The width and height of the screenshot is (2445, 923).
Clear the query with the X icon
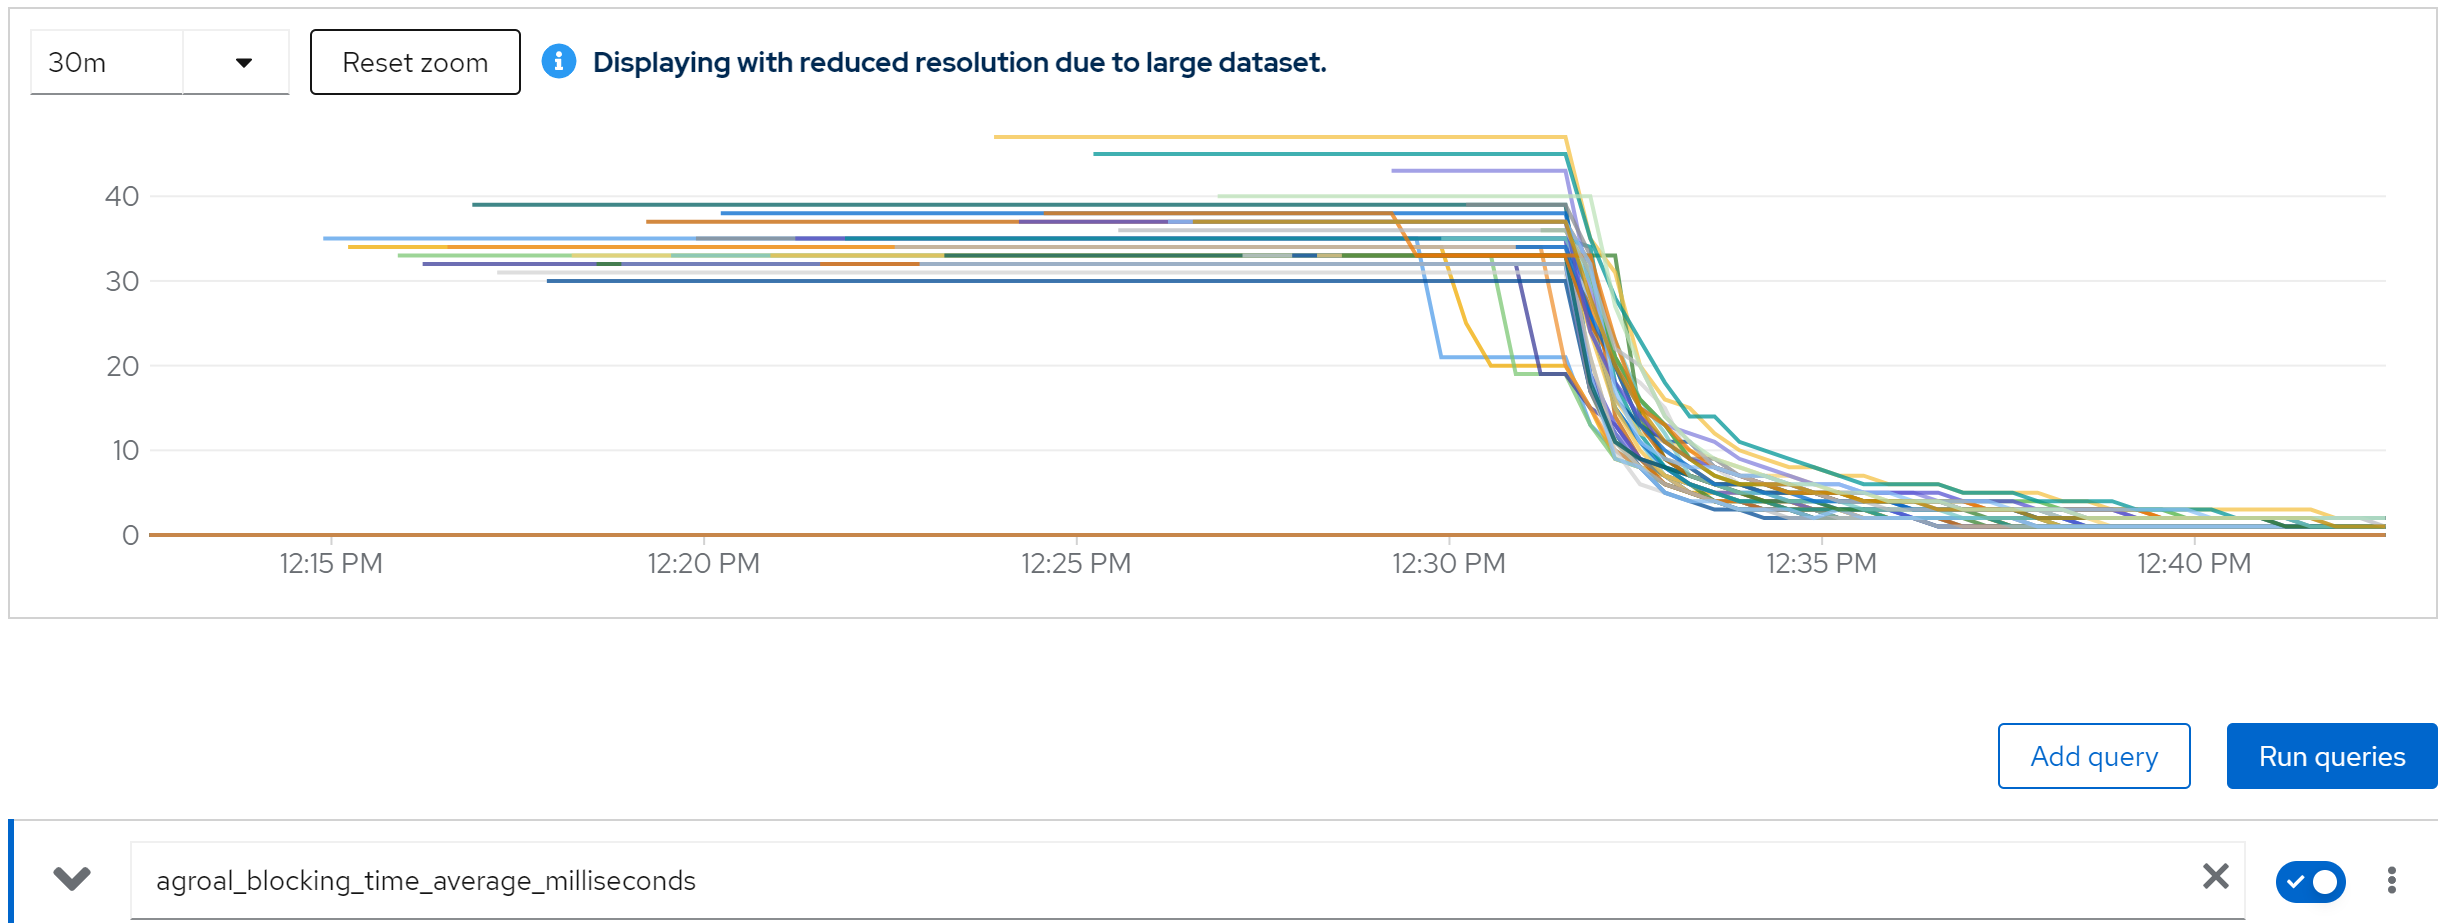(x=2215, y=877)
